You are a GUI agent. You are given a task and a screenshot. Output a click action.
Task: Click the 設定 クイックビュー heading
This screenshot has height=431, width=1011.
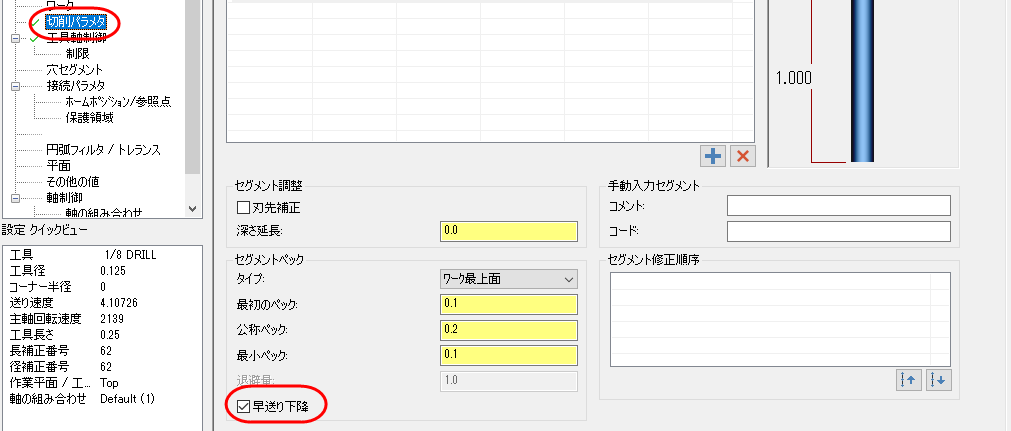point(44,230)
